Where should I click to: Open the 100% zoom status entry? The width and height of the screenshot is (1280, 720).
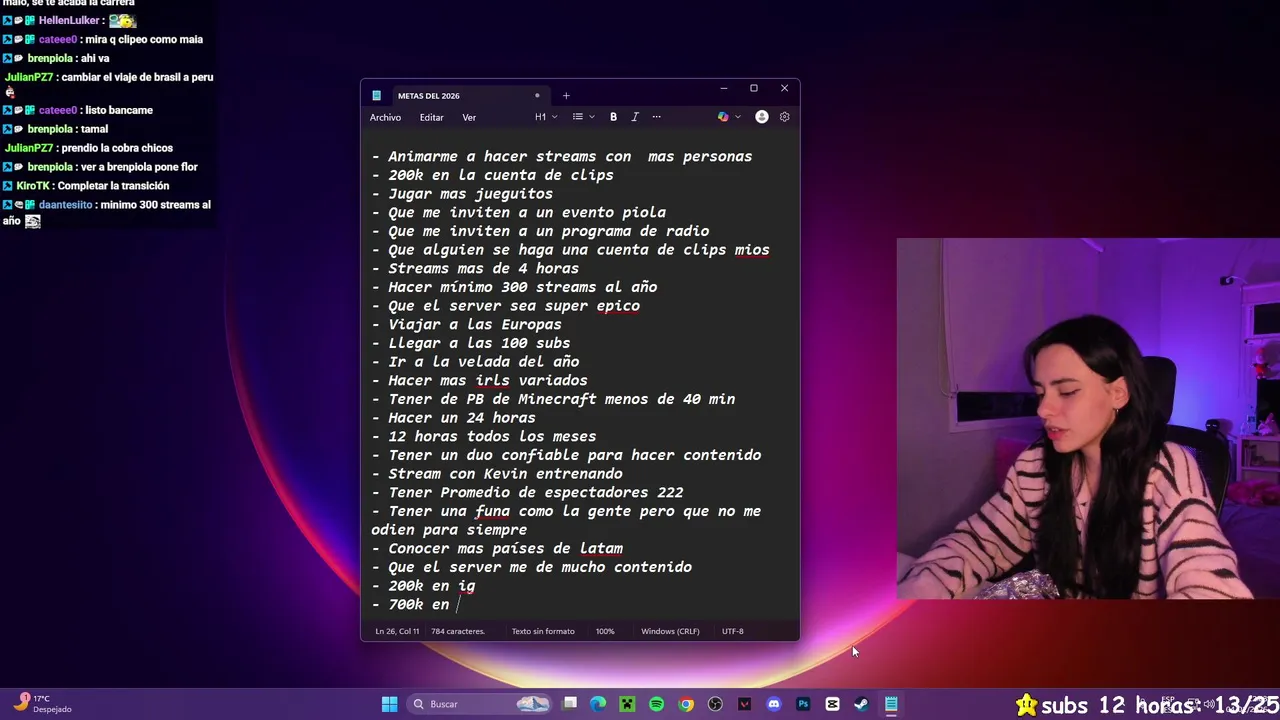[x=605, y=631]
